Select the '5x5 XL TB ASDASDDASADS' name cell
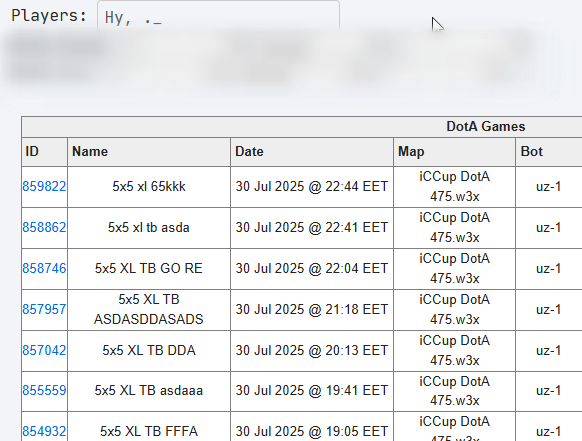Screen dimensions: 582x441 tap(149, 310)
